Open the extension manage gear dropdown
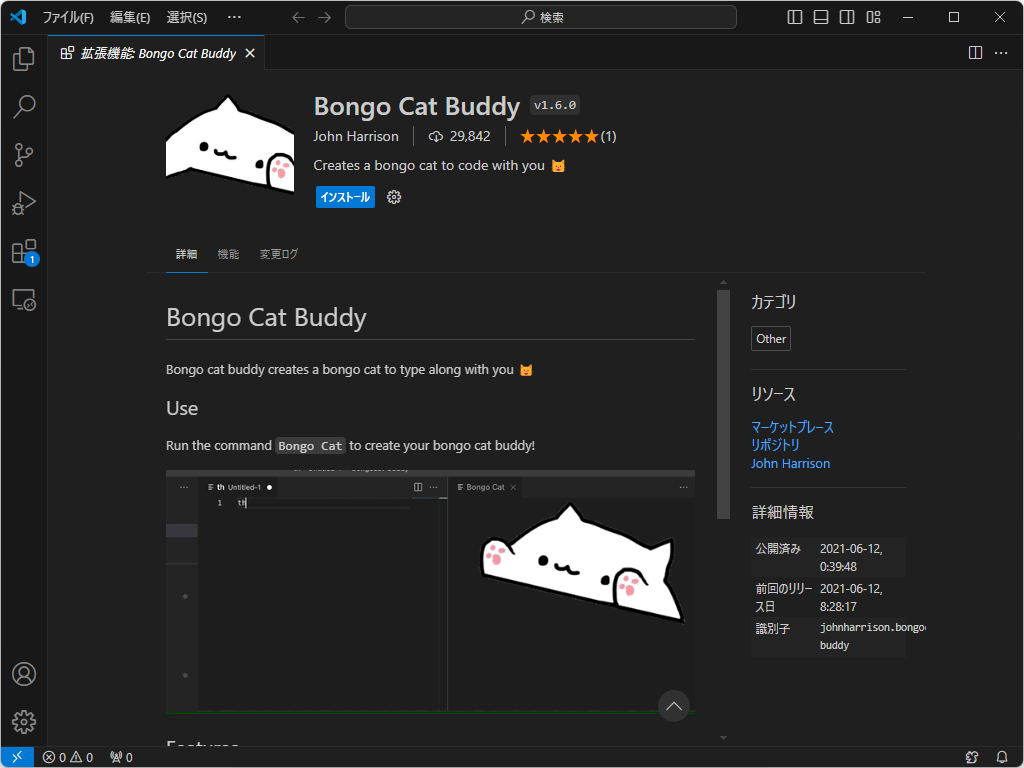This screenshot has width=1024, height=768. point(394,197)
